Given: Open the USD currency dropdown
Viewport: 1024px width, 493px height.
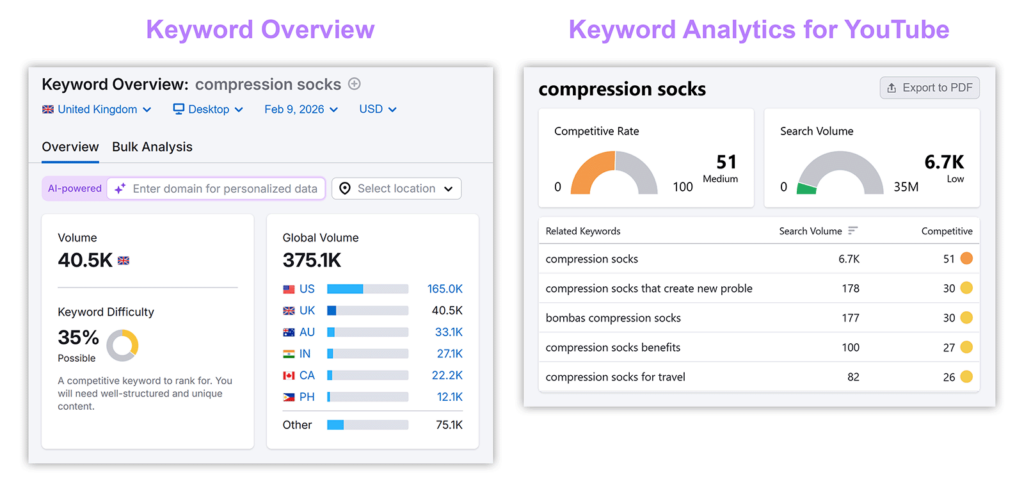Looking at the screenshot, I should [378, 110].
